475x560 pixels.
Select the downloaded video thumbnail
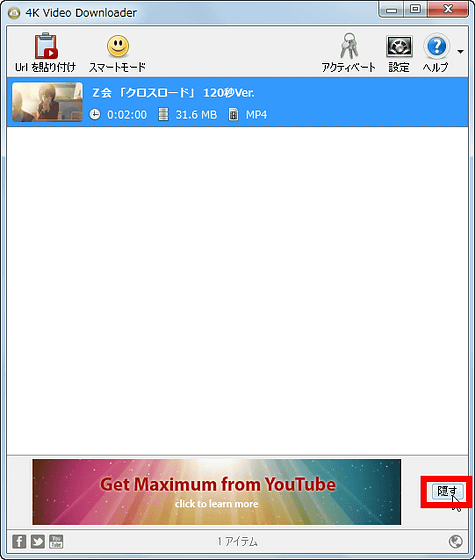click(48, 102)
